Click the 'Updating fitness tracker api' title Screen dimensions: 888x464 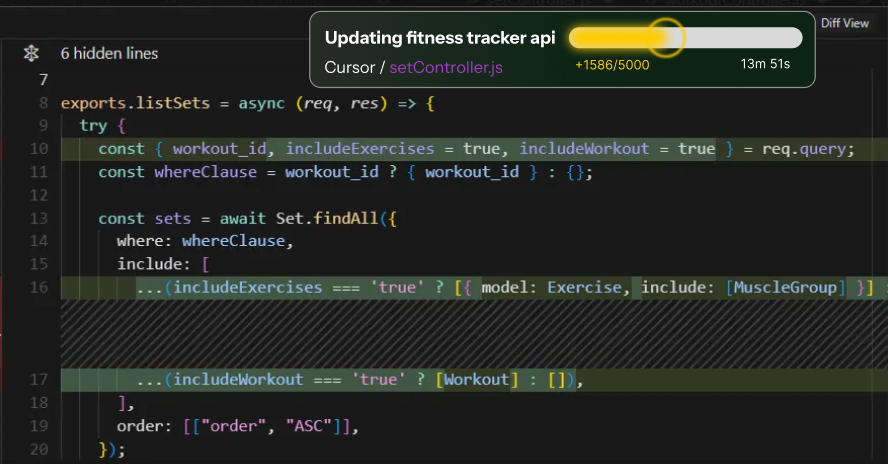click(440, 38)
